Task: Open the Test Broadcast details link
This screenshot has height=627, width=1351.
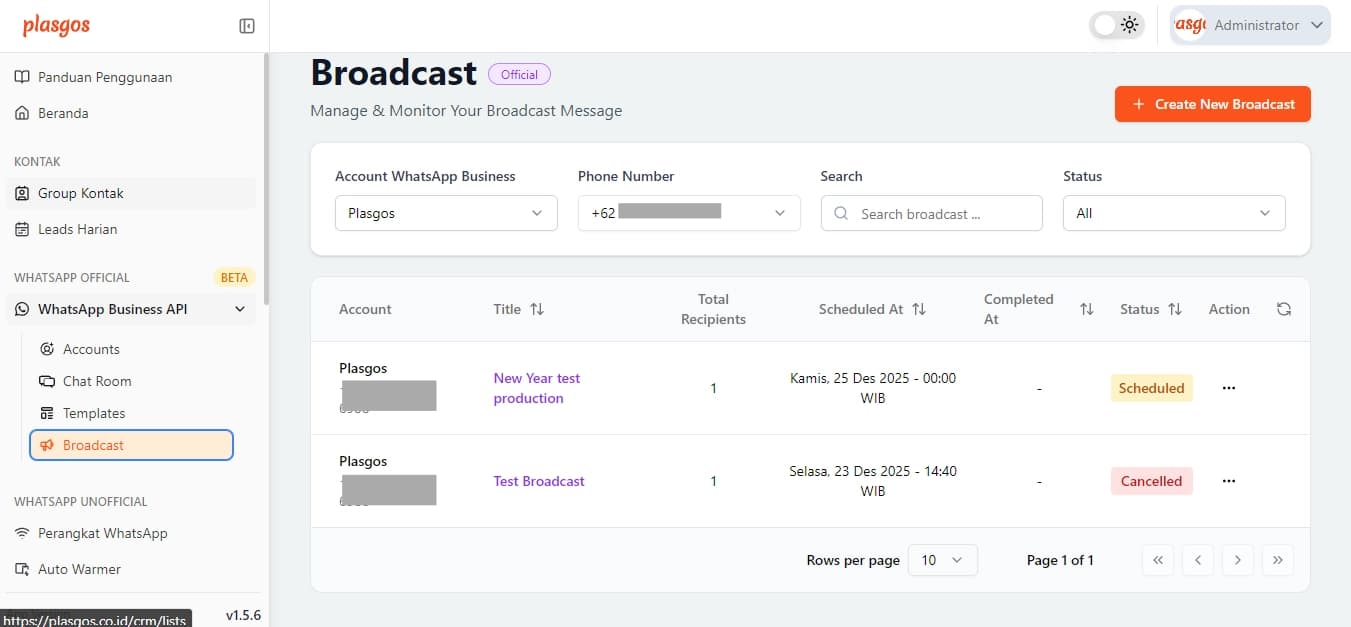Action: tap(538, 481)
